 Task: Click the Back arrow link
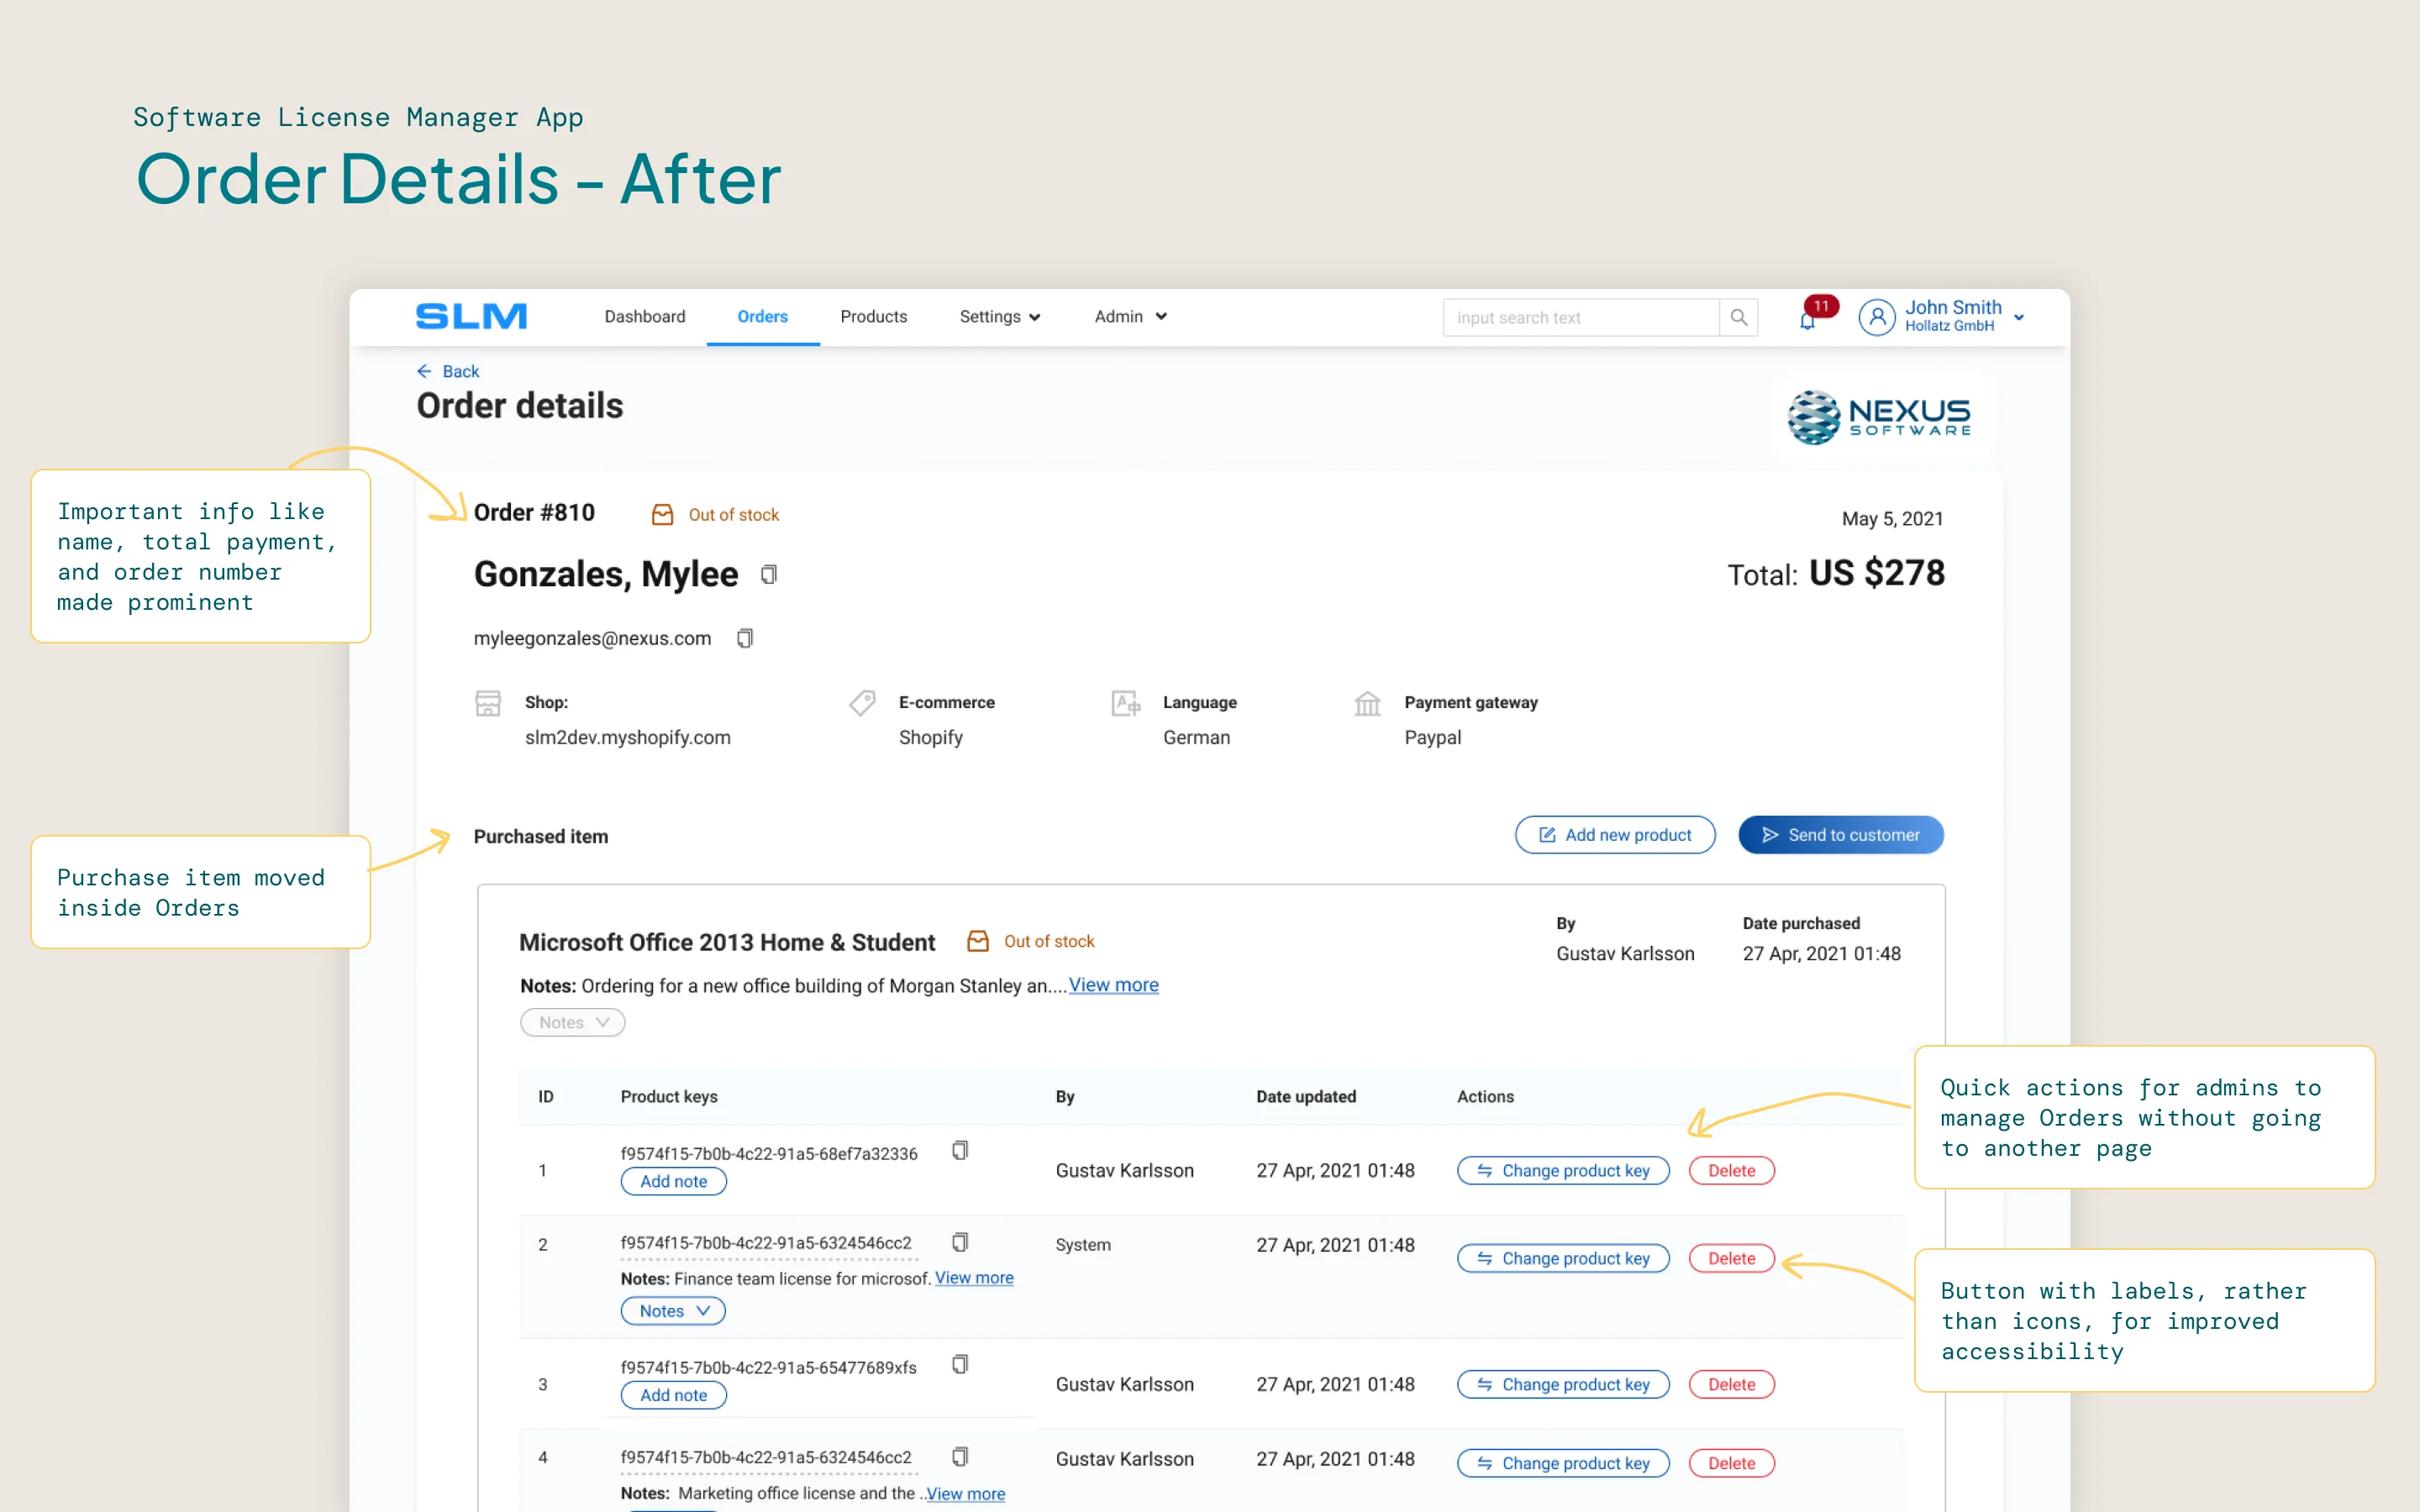(448, 371)
